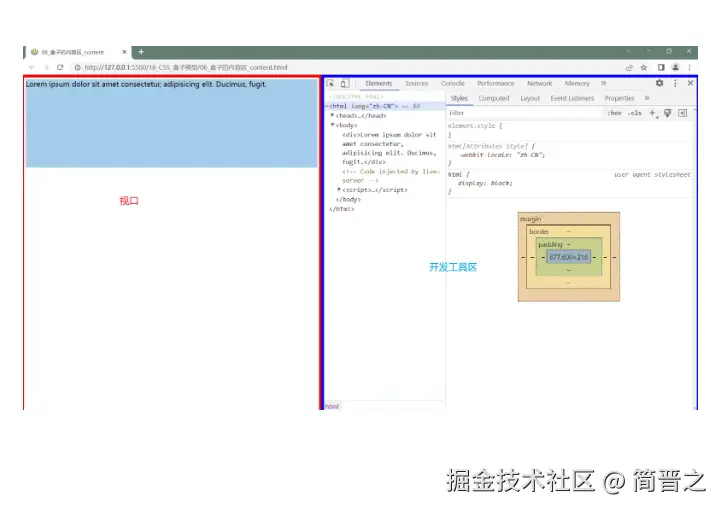Click the webkit-locale zh-CN declaration
The height and width of the screenshot is (511, 723).
pyautogui.click(x=503, y=155)
